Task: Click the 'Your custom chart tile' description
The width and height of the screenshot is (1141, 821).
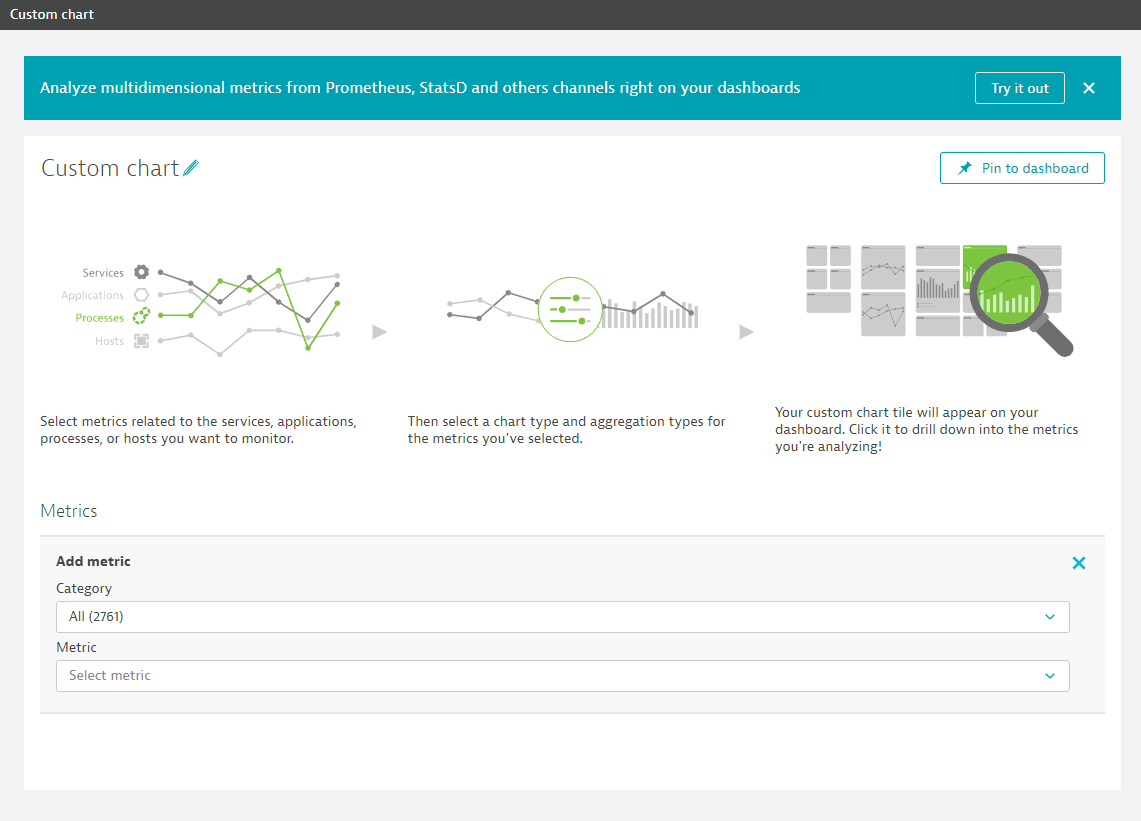Action: point(926,429)
